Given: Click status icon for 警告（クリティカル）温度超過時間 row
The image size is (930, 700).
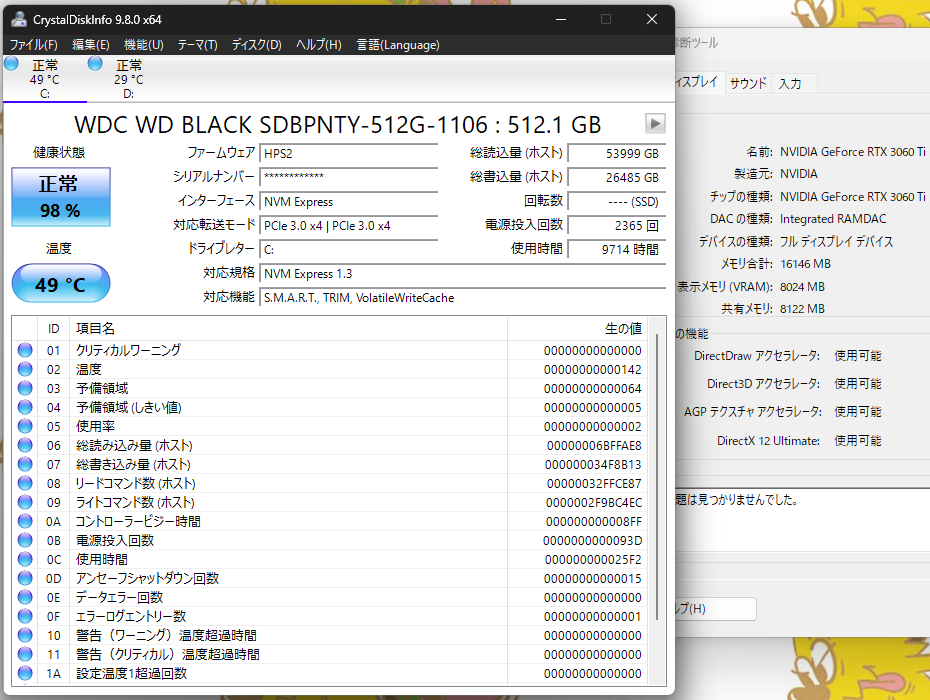Looking at the screenshot, I should [25, 654].
